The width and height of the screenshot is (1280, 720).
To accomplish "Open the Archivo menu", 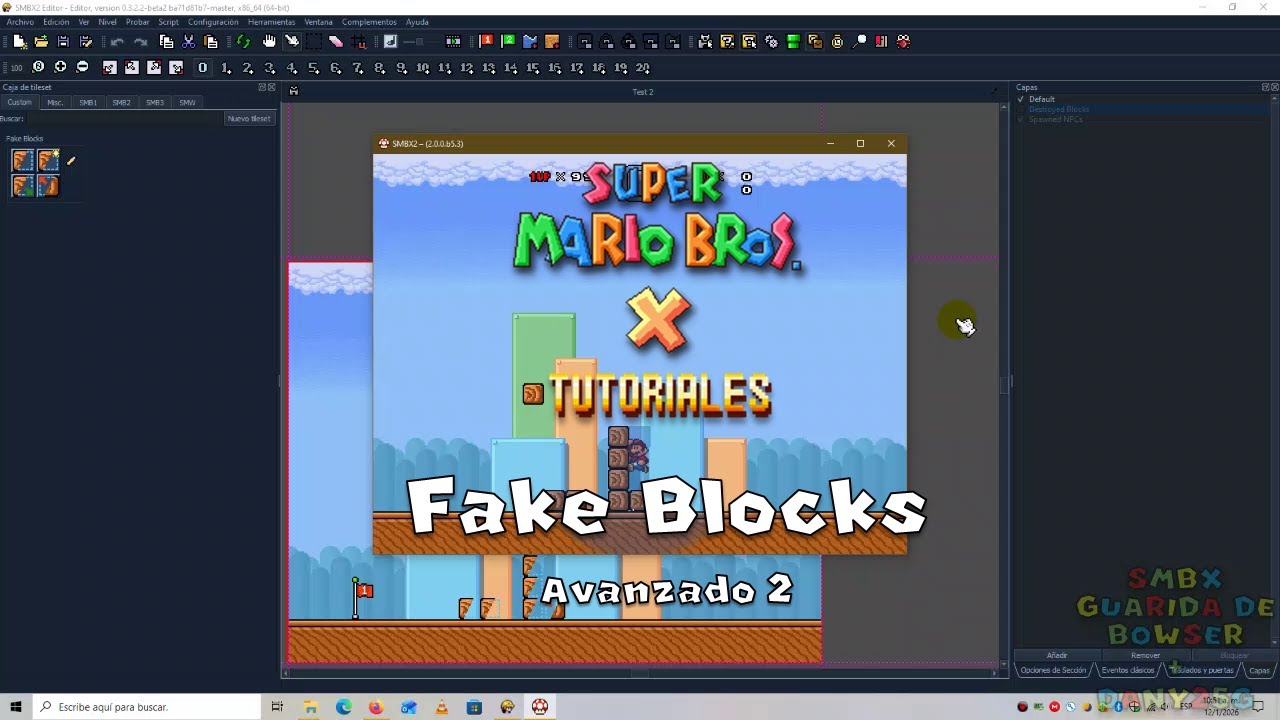I will coord(20,22).
